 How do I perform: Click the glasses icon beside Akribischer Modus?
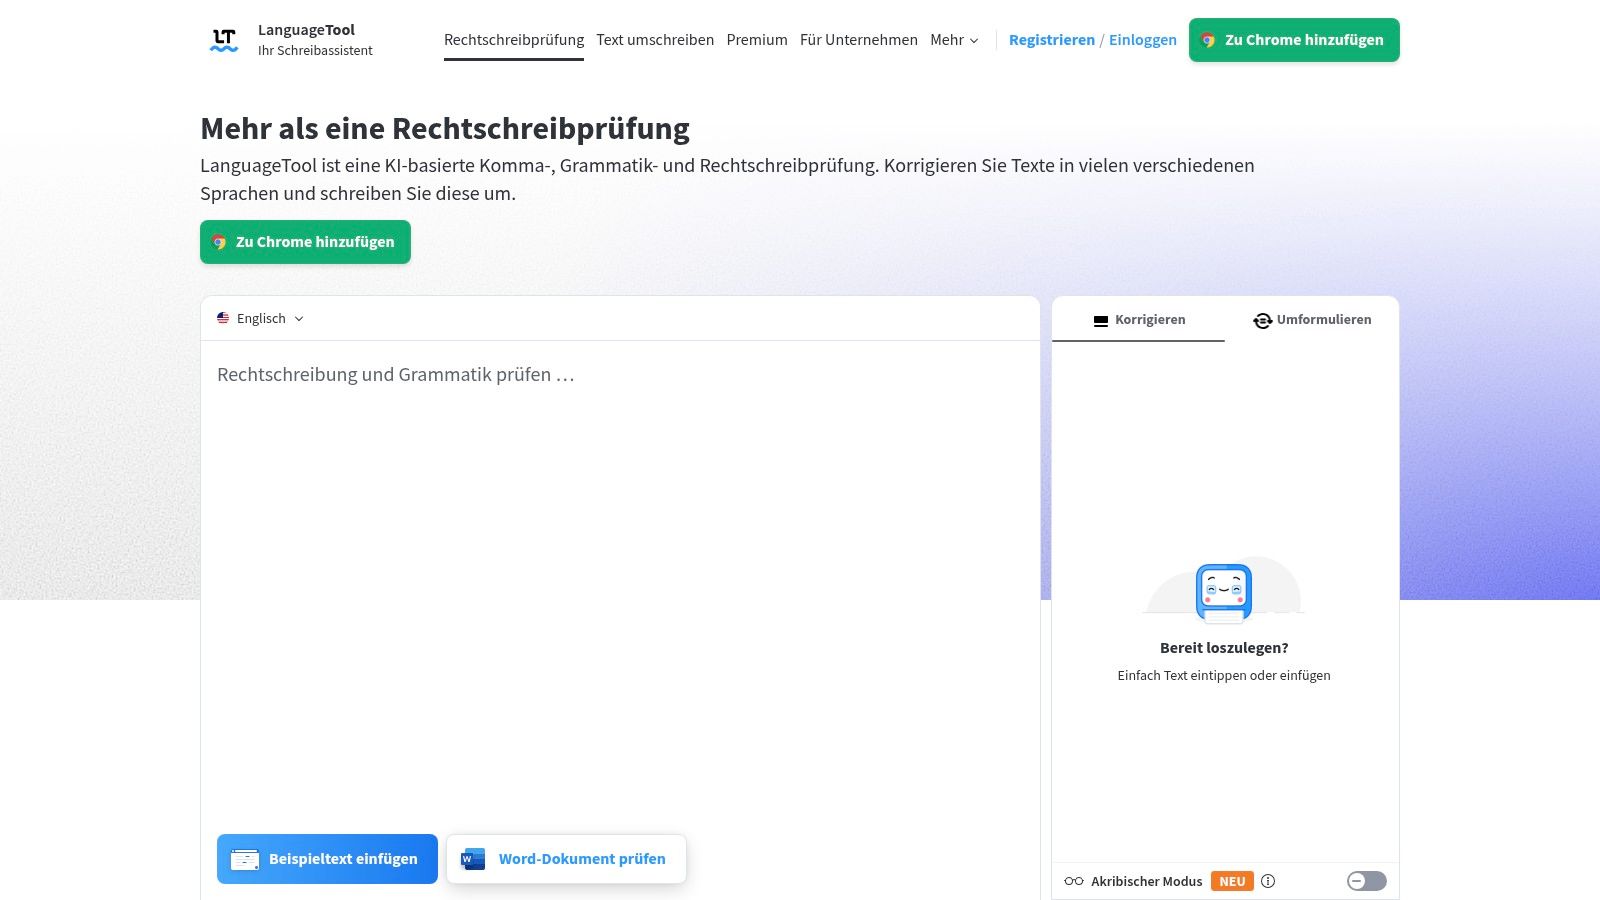coord(1072,881)
